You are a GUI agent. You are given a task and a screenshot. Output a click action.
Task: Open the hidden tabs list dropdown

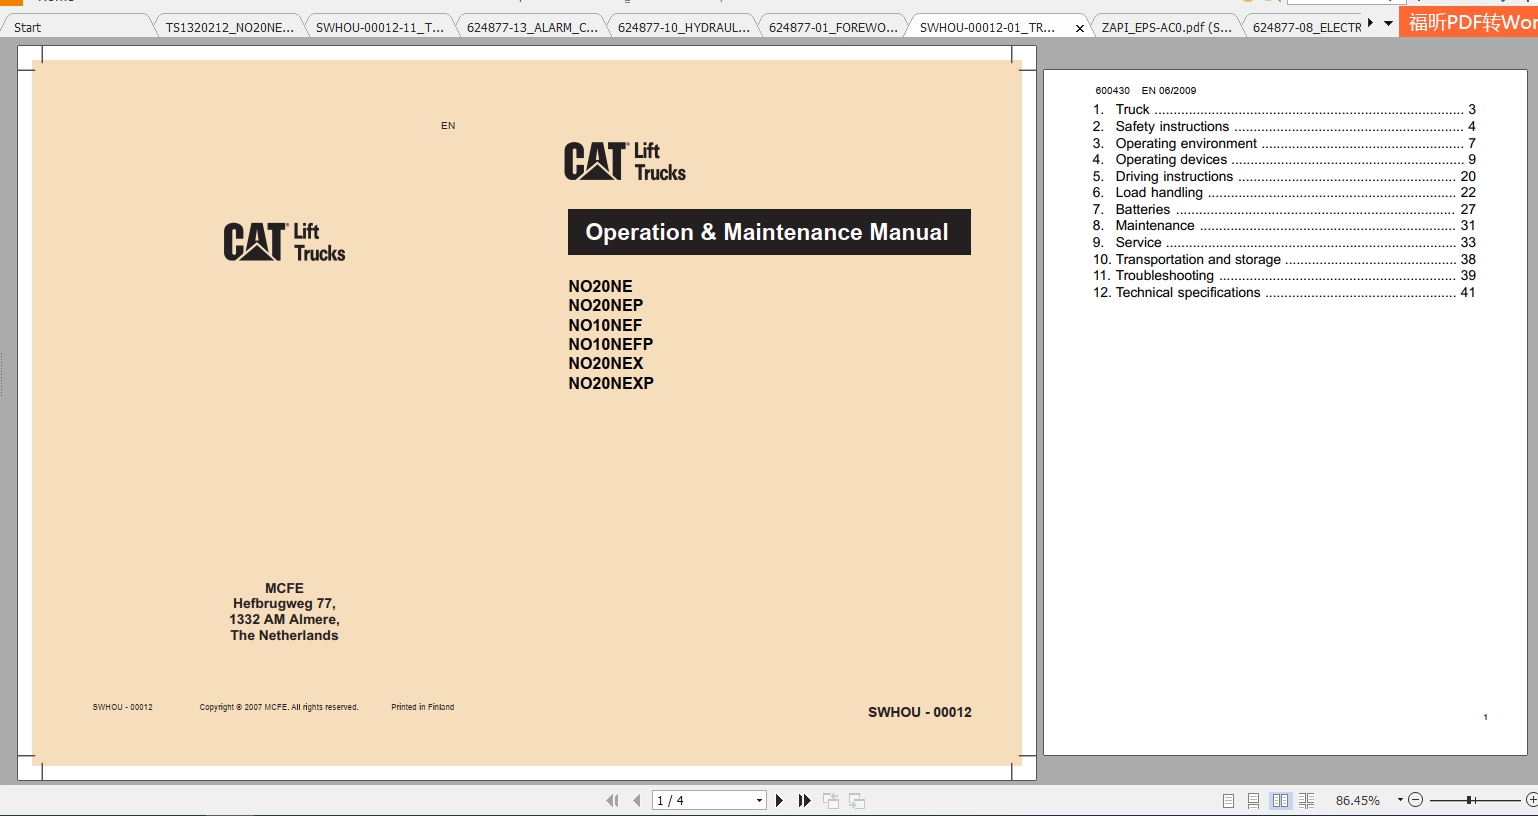click(x=1388, y=22)
